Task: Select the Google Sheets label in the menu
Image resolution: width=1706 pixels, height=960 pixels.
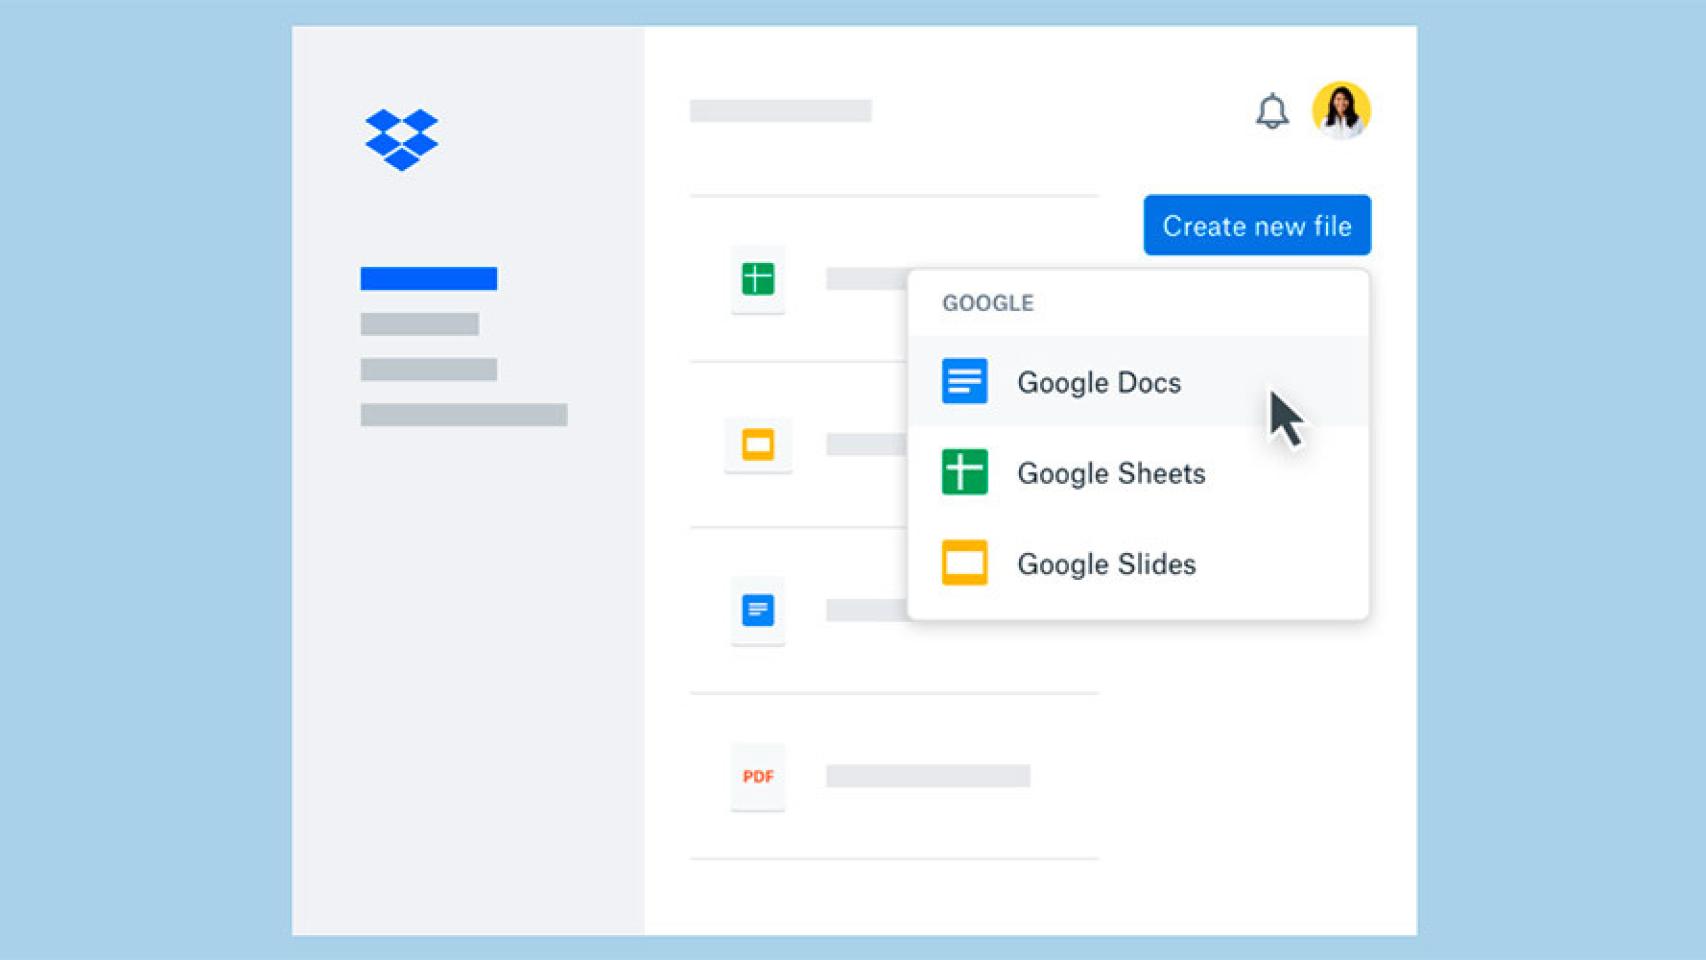Action: (x=1110, y=473)
